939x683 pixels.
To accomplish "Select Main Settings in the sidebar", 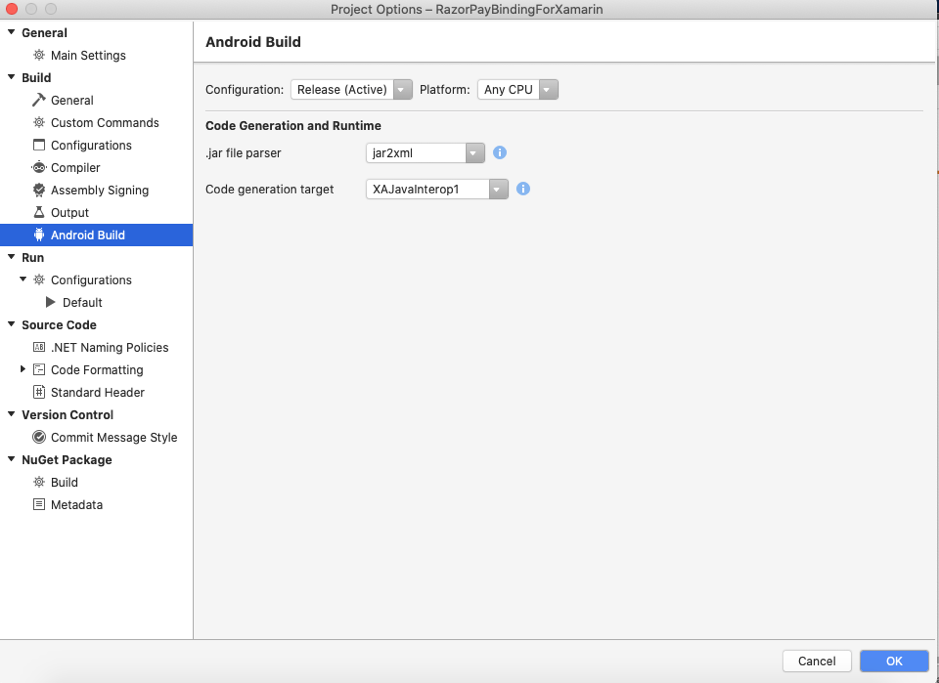I will [88, 55].
